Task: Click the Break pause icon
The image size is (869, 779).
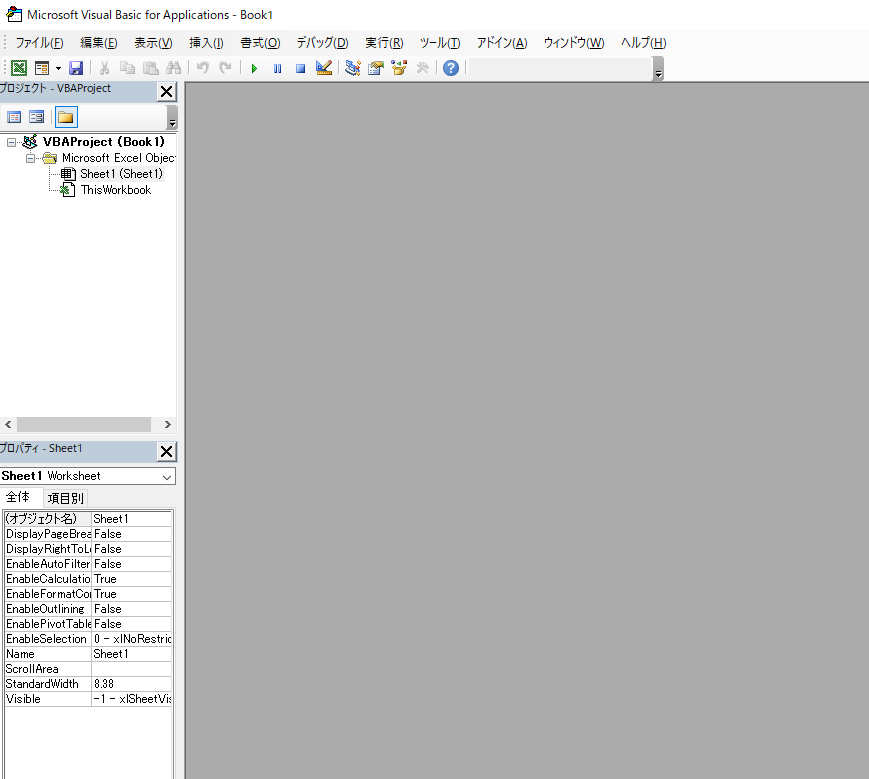Action: click(x=277, y=68)
